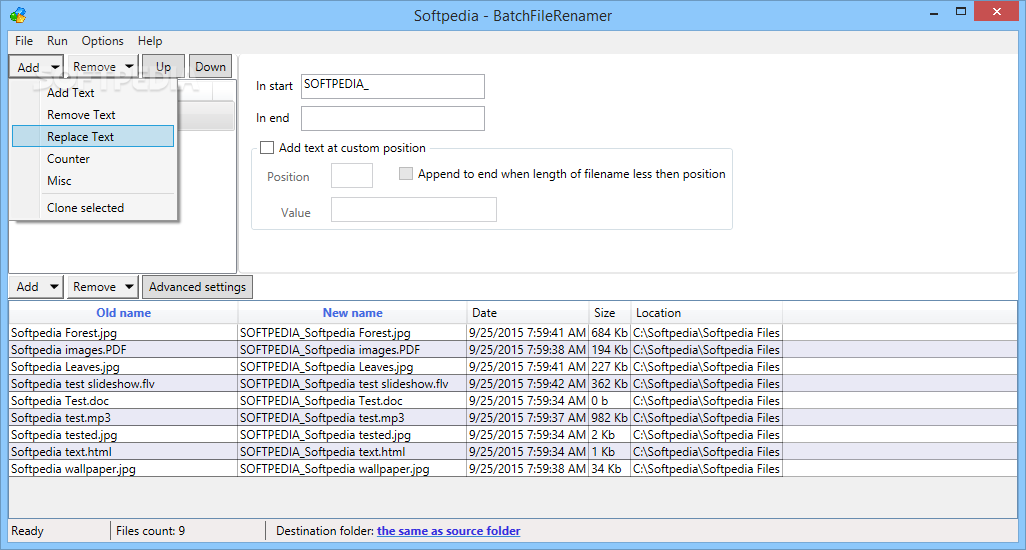Enable Add text at custom position checkbox
The image size is (1026, 550).
tap(266, 148)
